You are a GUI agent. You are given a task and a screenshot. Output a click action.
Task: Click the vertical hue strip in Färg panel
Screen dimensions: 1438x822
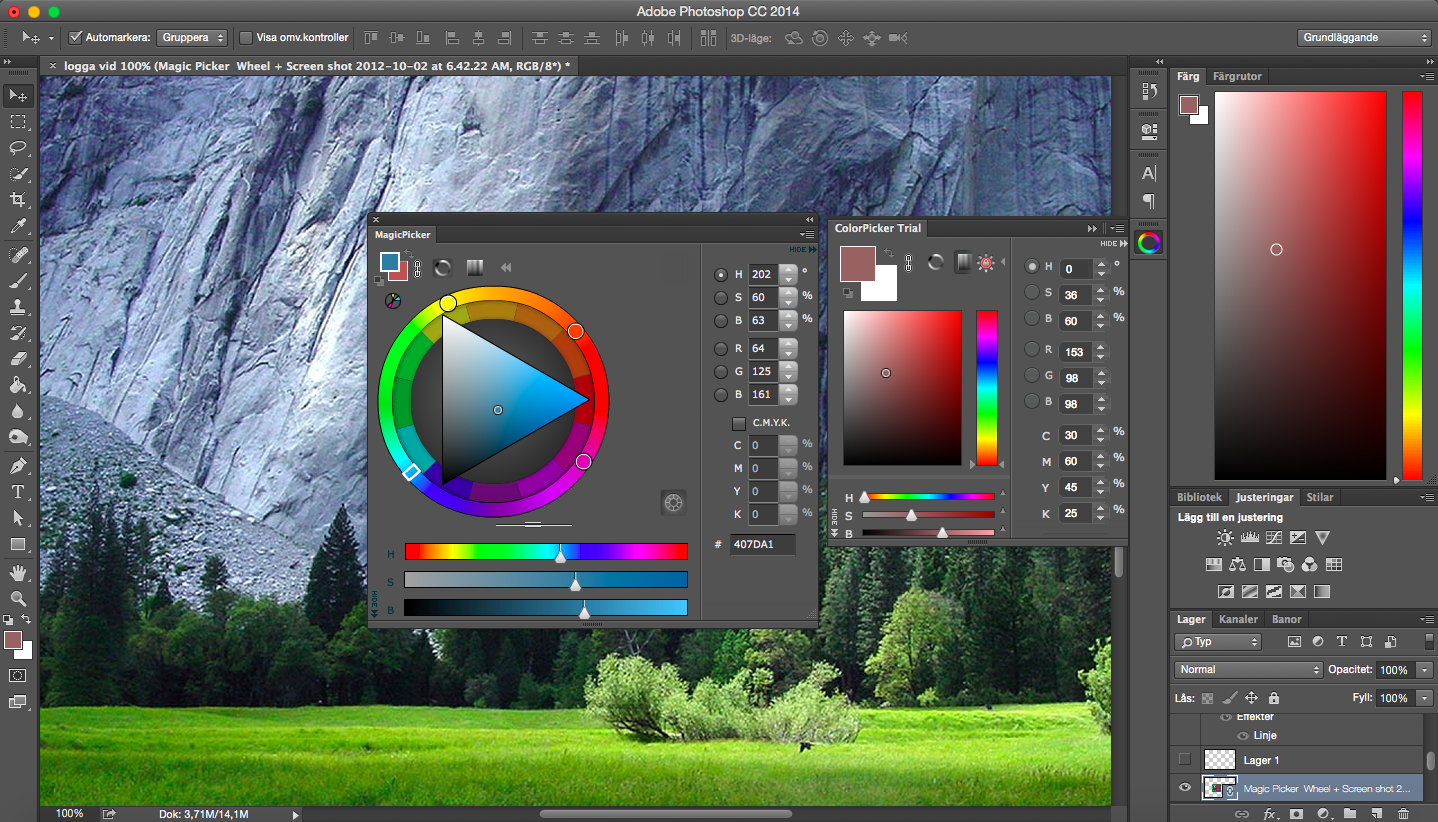[1412, 286]
